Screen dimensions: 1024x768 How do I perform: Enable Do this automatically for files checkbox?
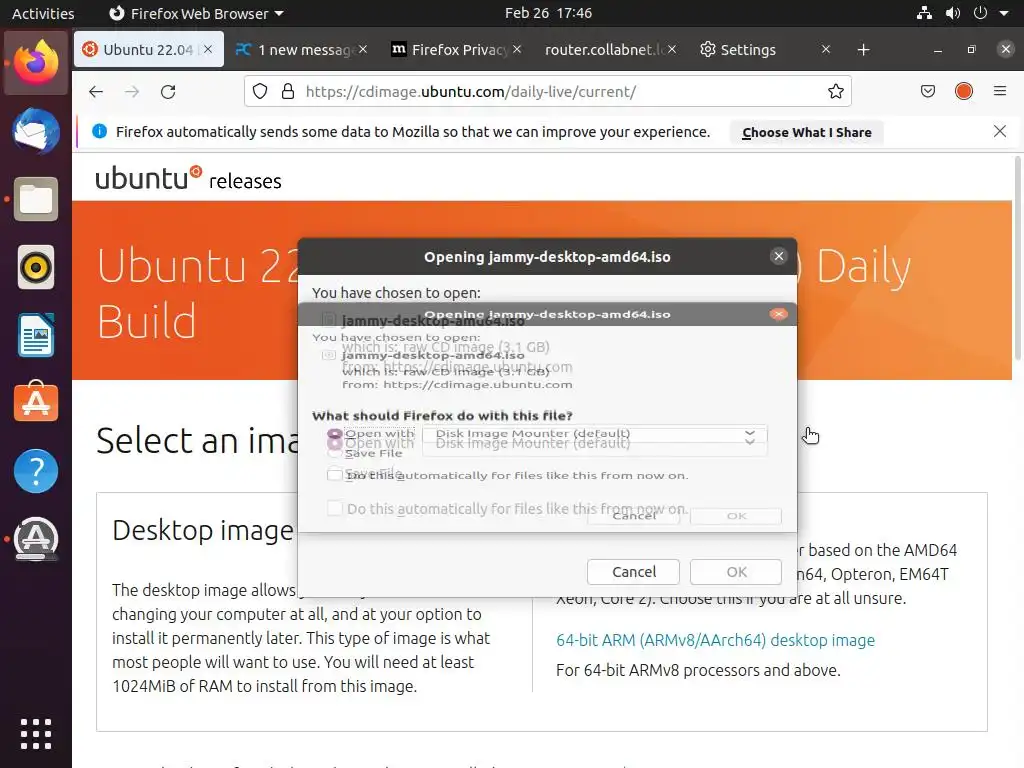(334, 508)
